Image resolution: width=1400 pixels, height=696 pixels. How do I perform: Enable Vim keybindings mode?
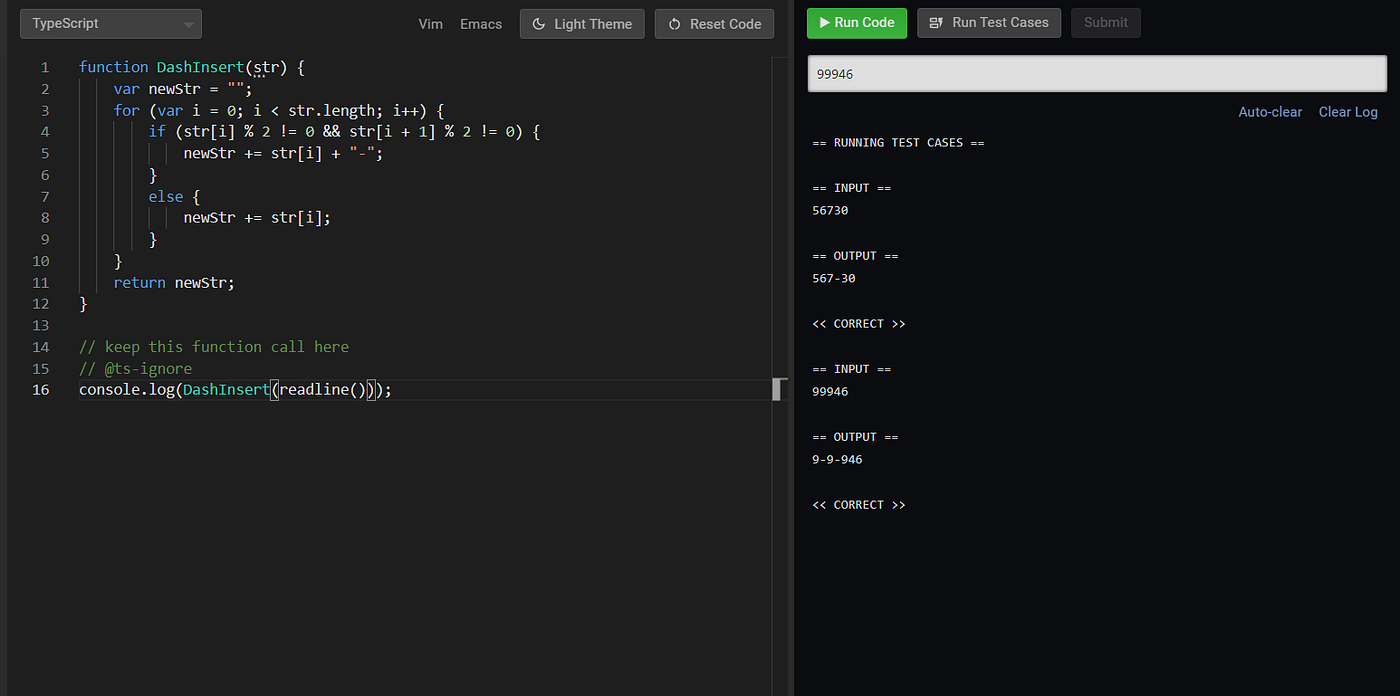[430, 23]
